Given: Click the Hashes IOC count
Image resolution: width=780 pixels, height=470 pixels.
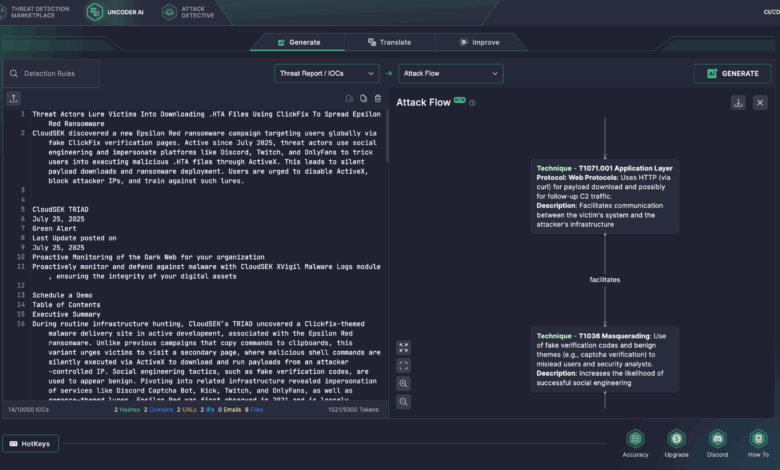Looking at the screenshot, I should coord(127,410).
